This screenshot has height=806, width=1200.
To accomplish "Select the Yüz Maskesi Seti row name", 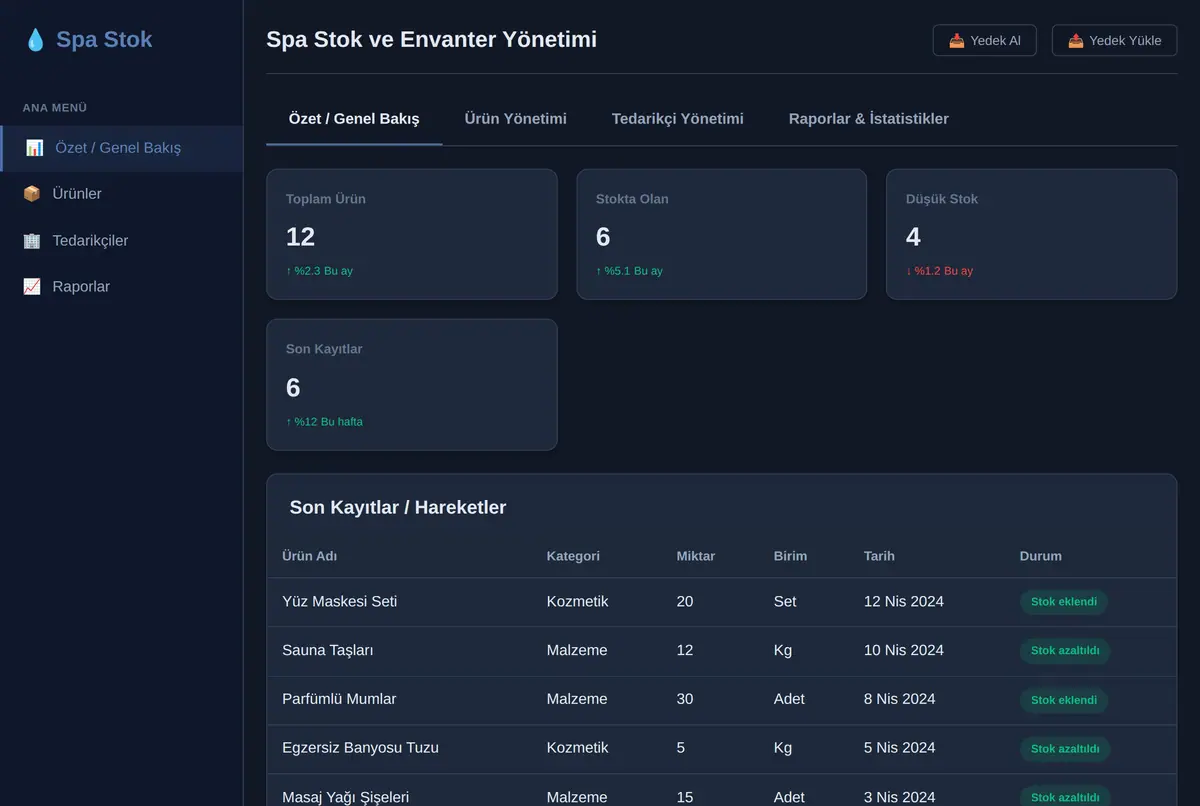I will pos(340,602).
